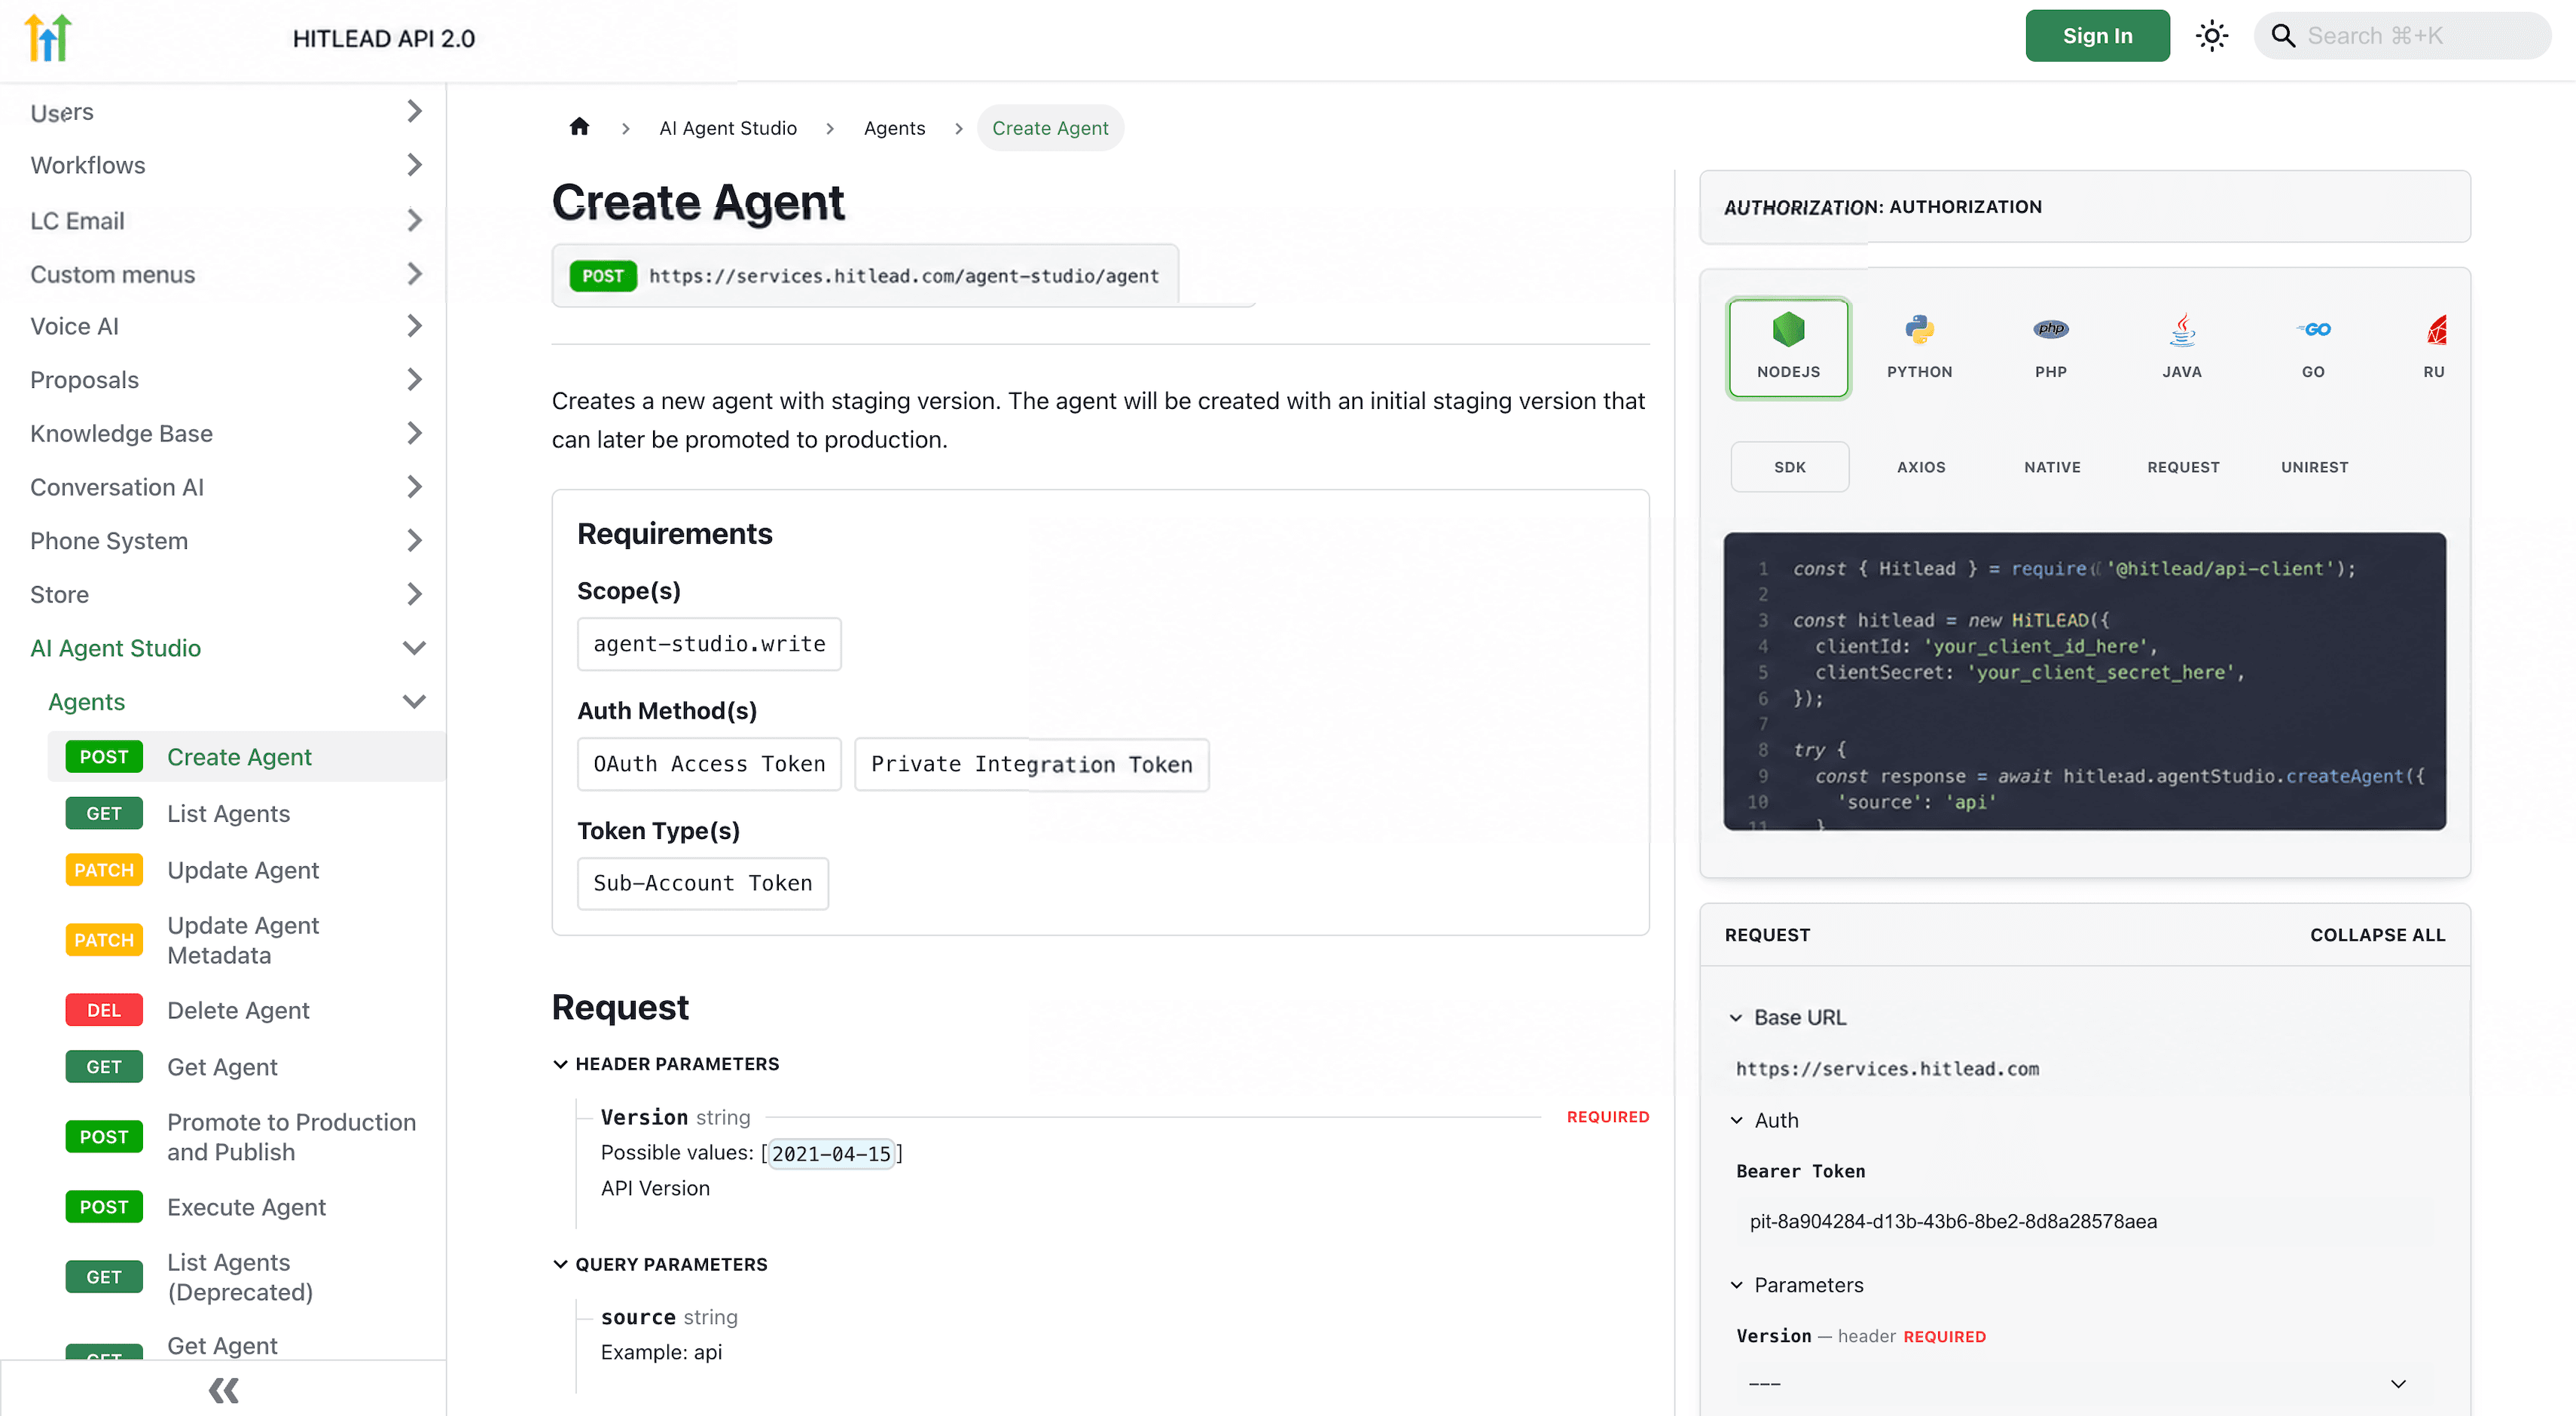Open the Custom menus sidebar item
Image resolution: width=2576 pixels, height=1416 pixels.
(224, 274)
